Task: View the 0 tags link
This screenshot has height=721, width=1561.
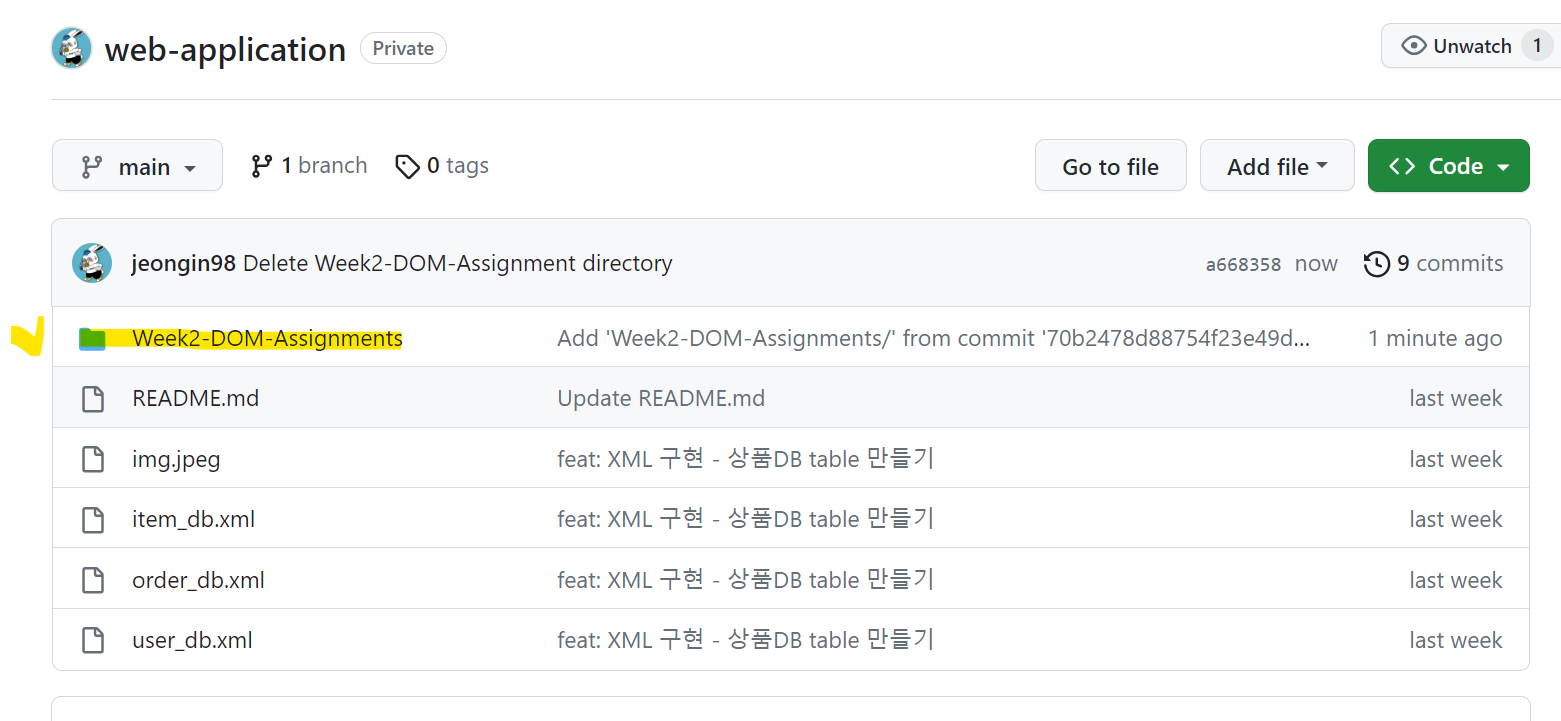Action: point(442,166)
